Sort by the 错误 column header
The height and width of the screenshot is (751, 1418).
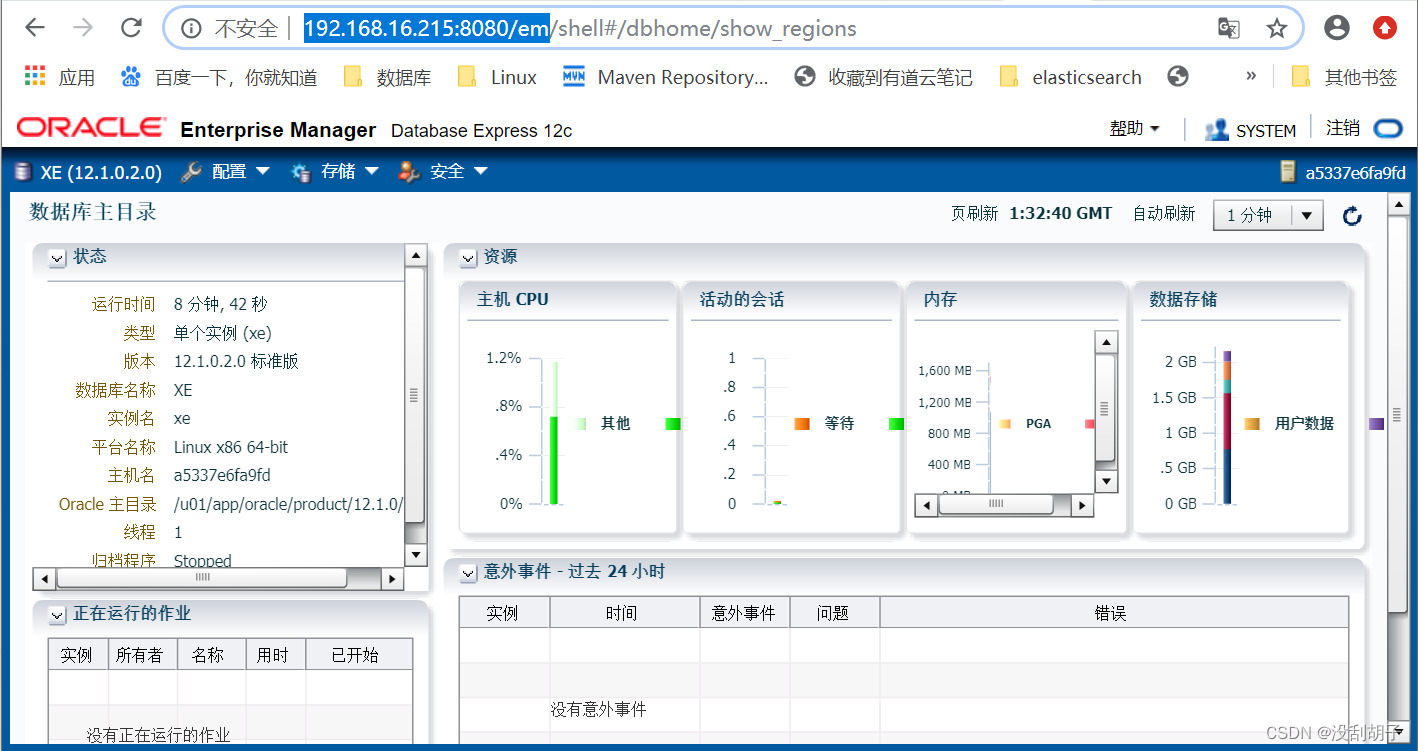pyautogui.click(x=1114, y=613)
